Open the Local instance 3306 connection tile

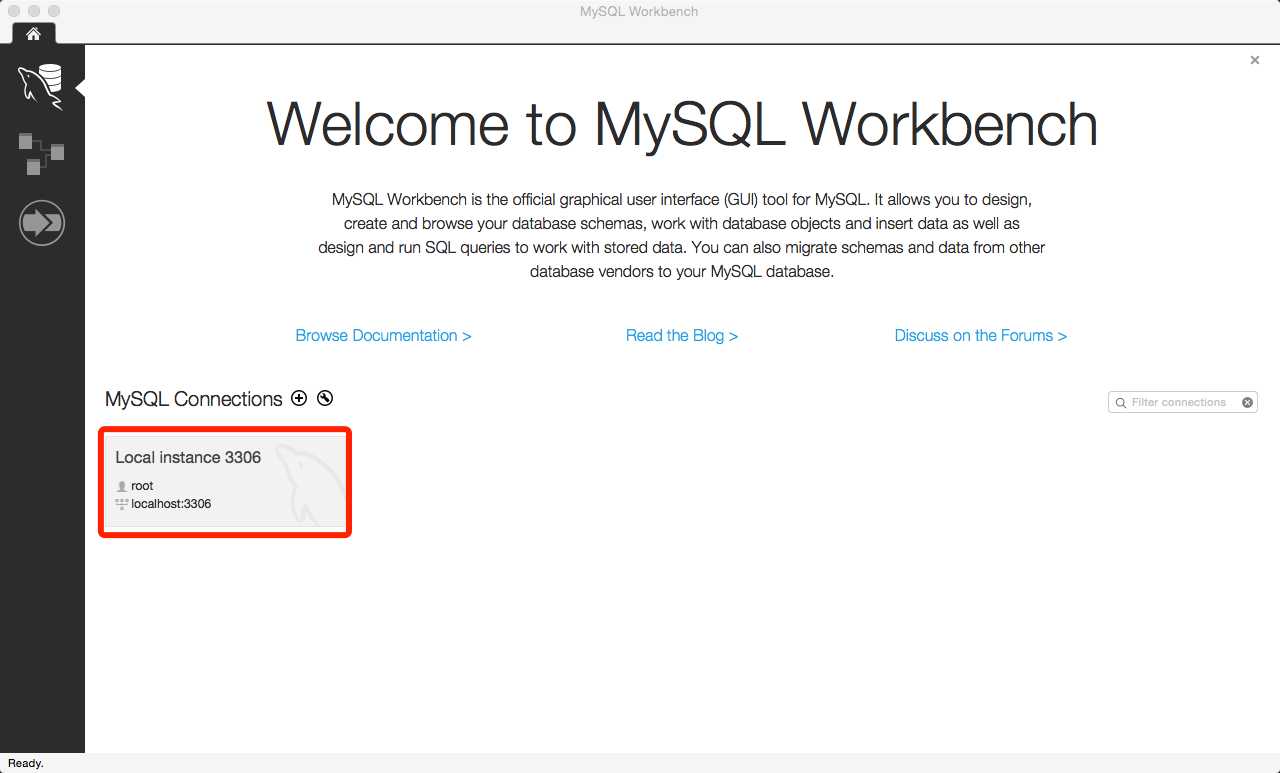pyautogui.click(x=225, y=482)
